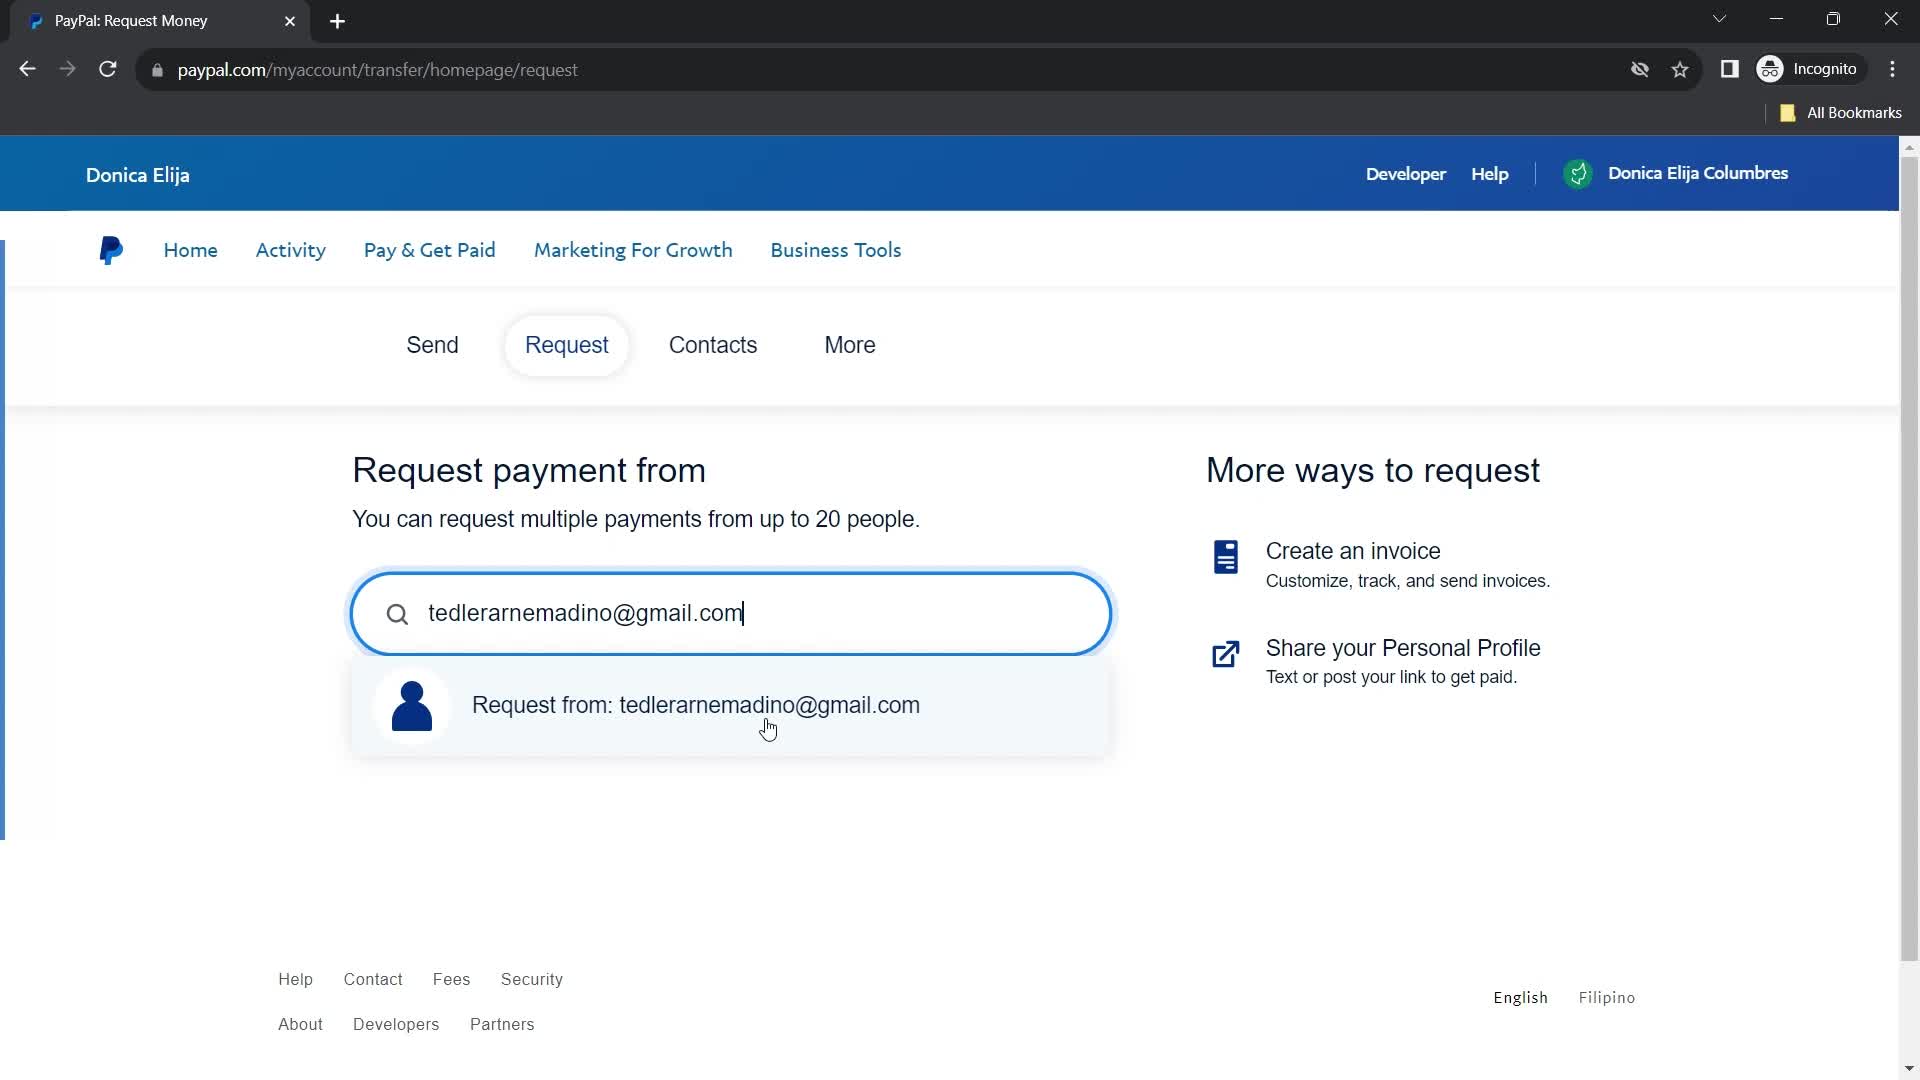Screen dimensions: 1920x1080
Task: Open the All Bookmarks folder
Action: click(x=1841, y=113)
